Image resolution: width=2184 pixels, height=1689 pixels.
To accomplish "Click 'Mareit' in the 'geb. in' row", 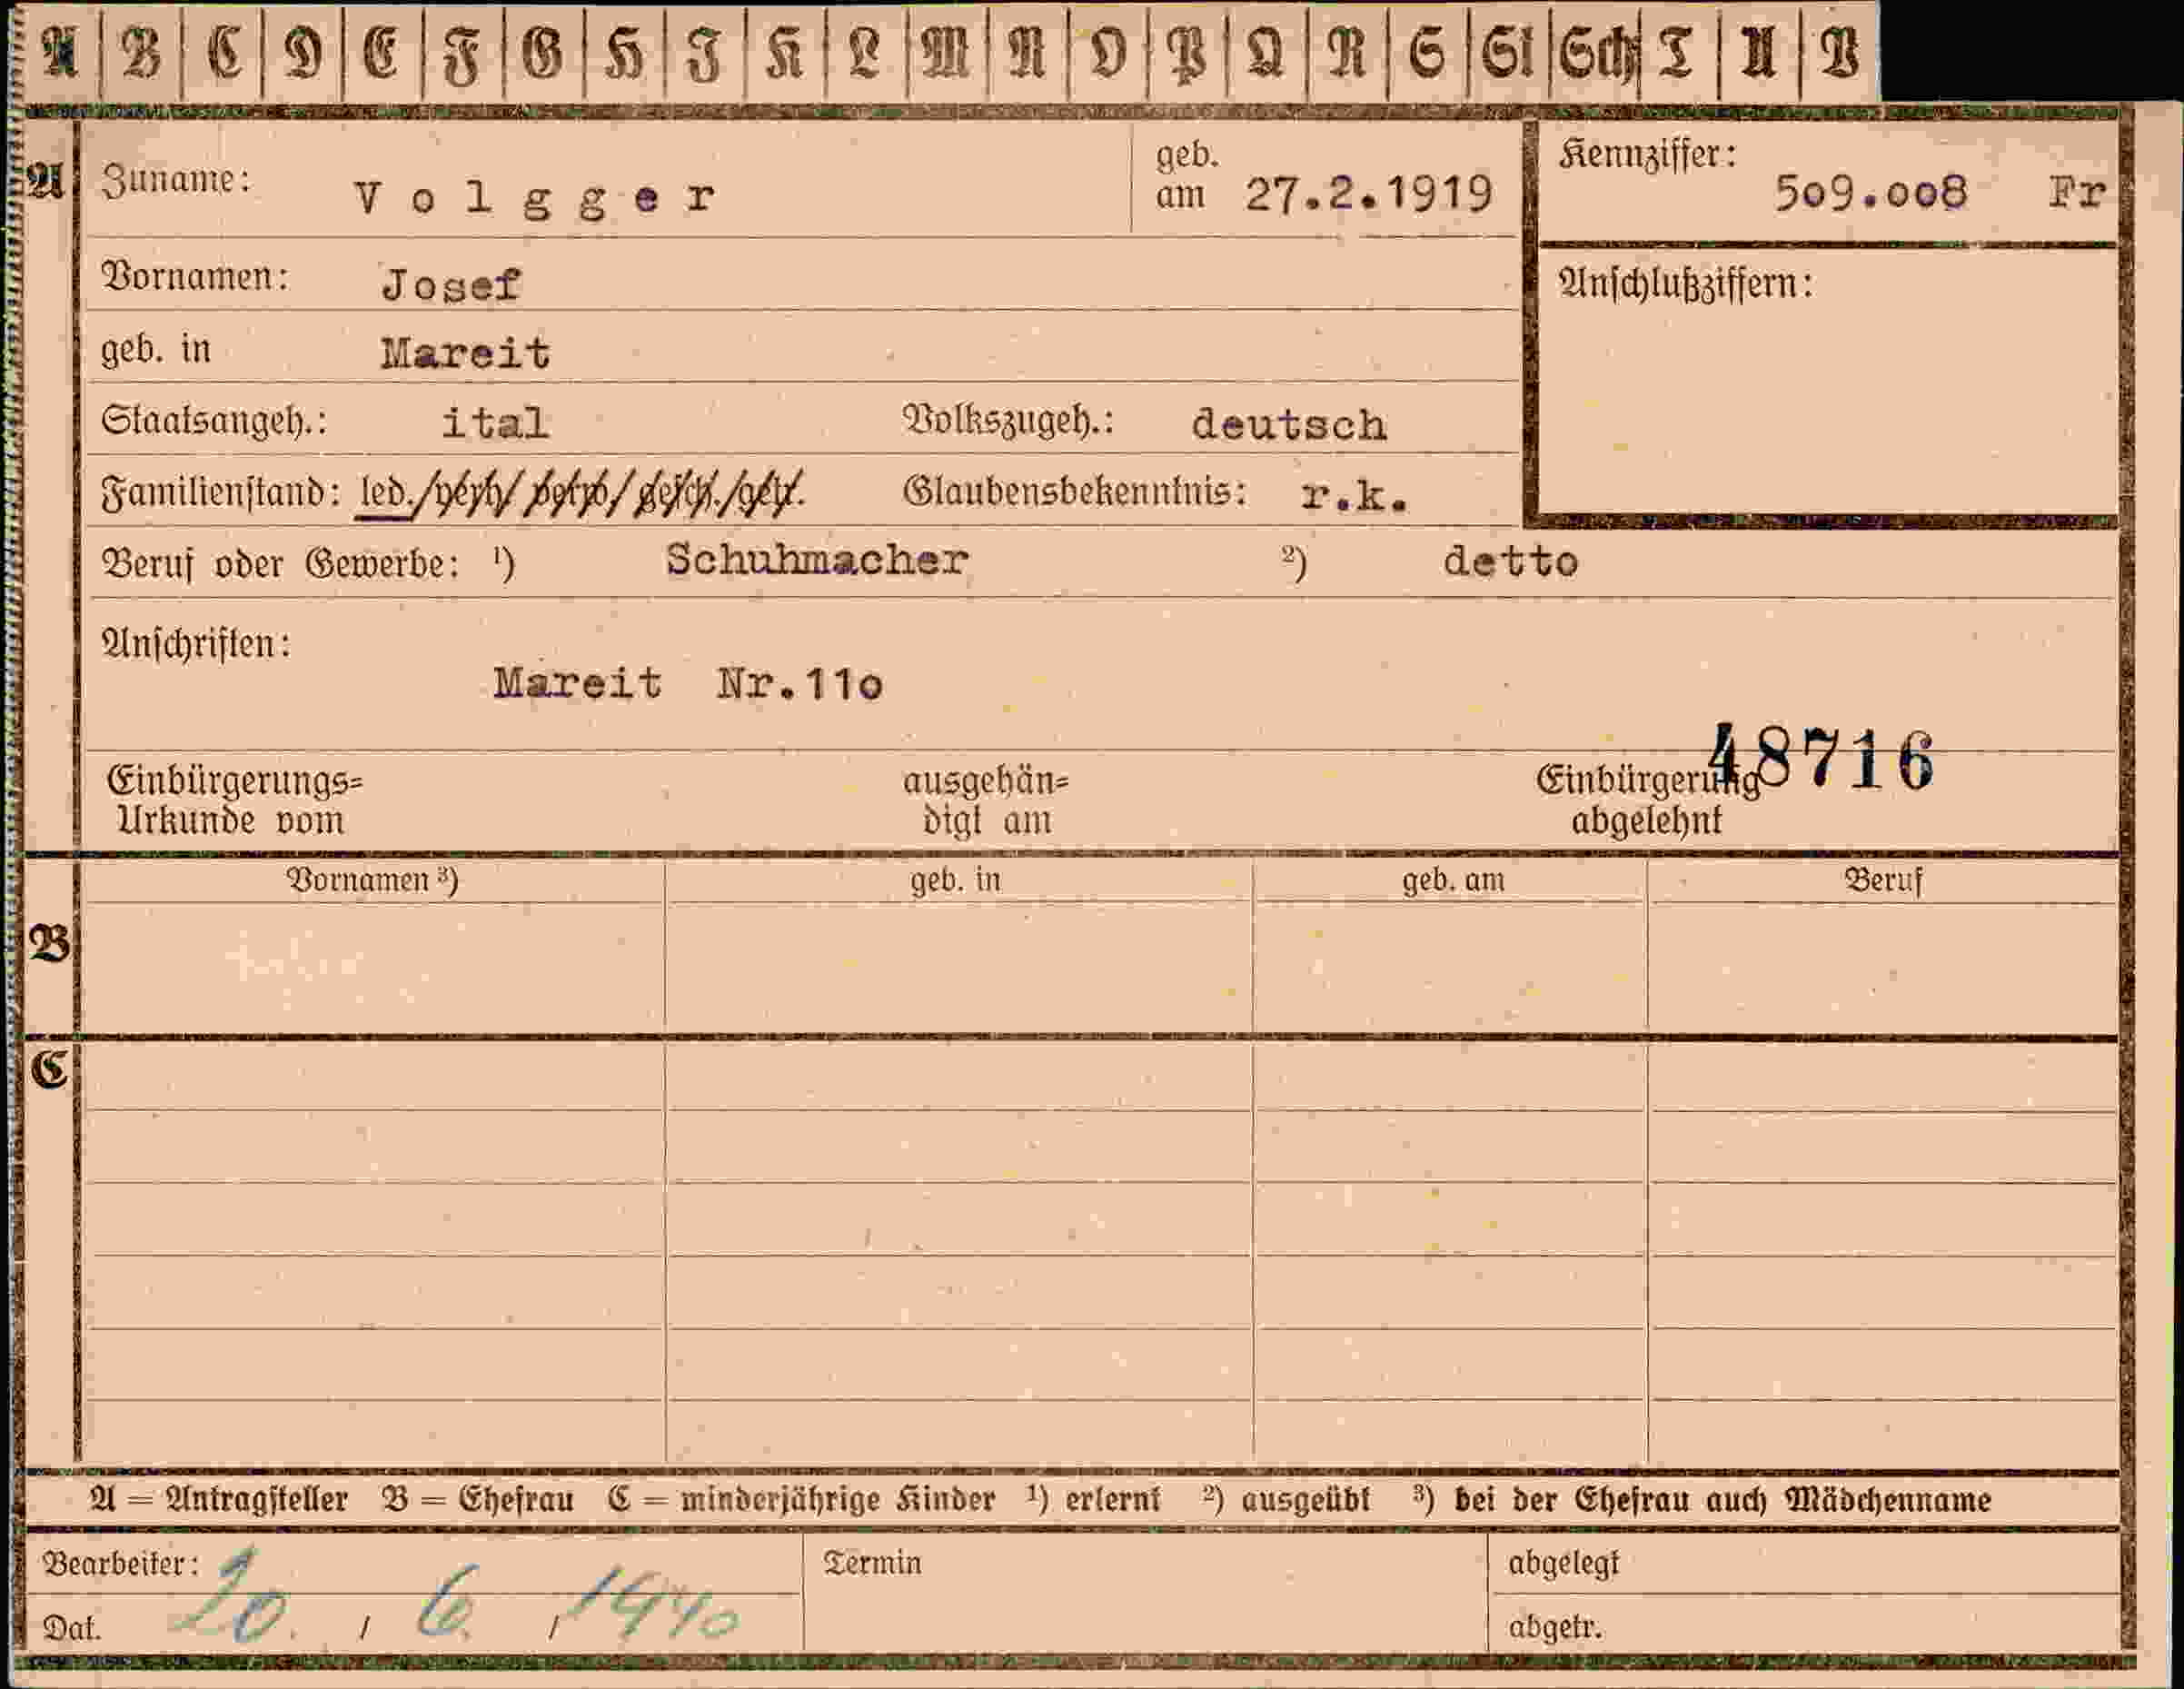I will (465, 353).
